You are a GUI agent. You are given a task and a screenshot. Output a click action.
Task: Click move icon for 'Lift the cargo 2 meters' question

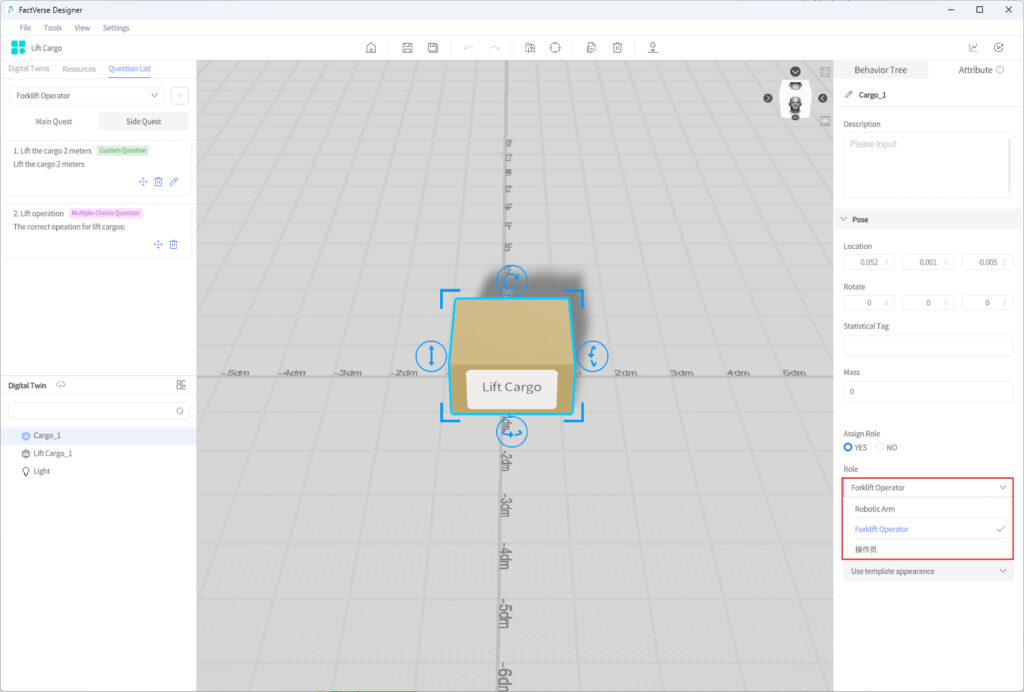point(143,181)
